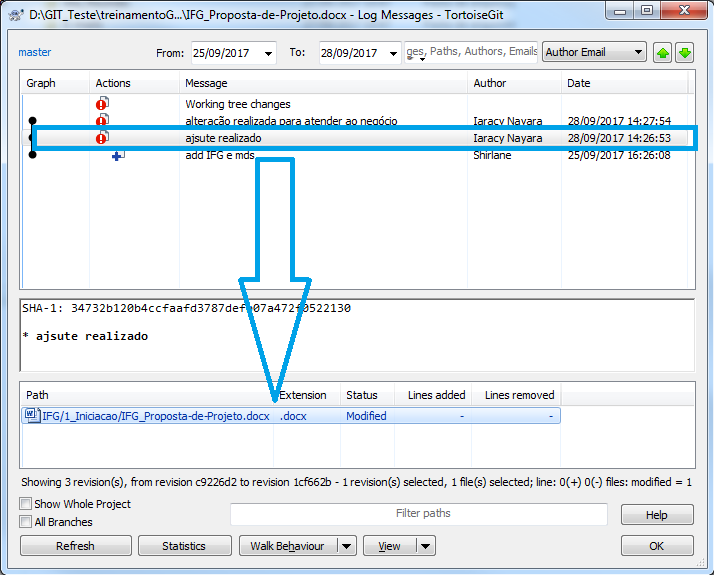This screenshot has width=714, height=575.
Task: Click the Filter paths input field
Action: tap(418, 514)
